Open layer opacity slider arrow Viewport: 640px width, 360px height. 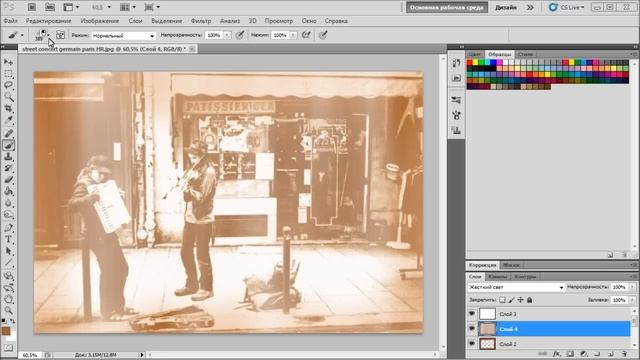pos(632,287)
